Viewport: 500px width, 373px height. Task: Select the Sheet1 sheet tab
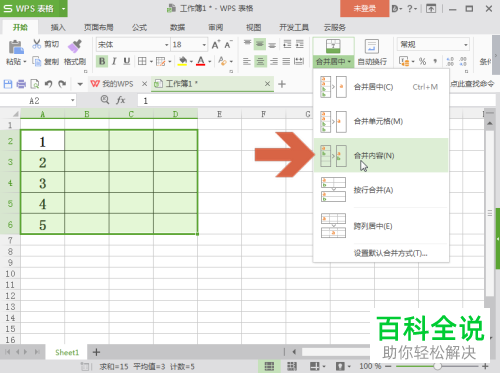point(67,352)
